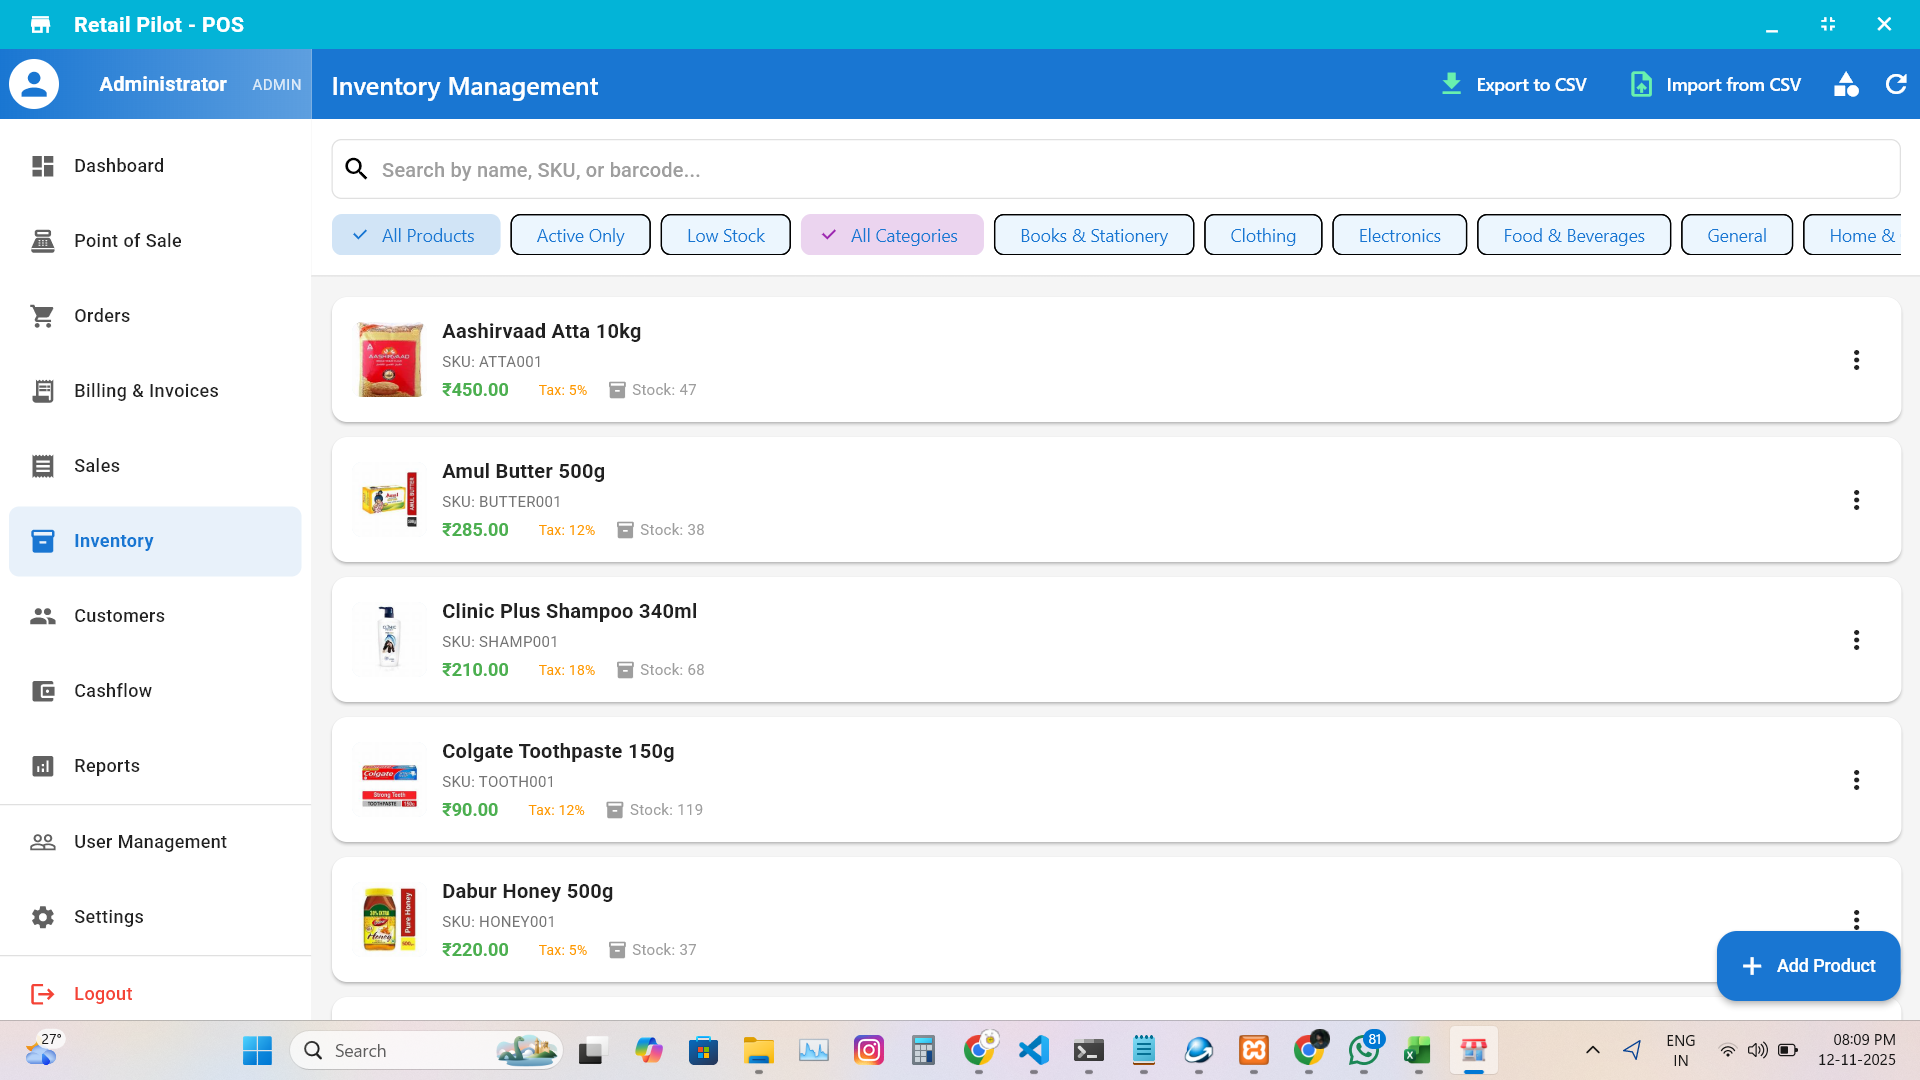
Task: Enable the Low Stock filter chip
Action: tap(725, 235)
